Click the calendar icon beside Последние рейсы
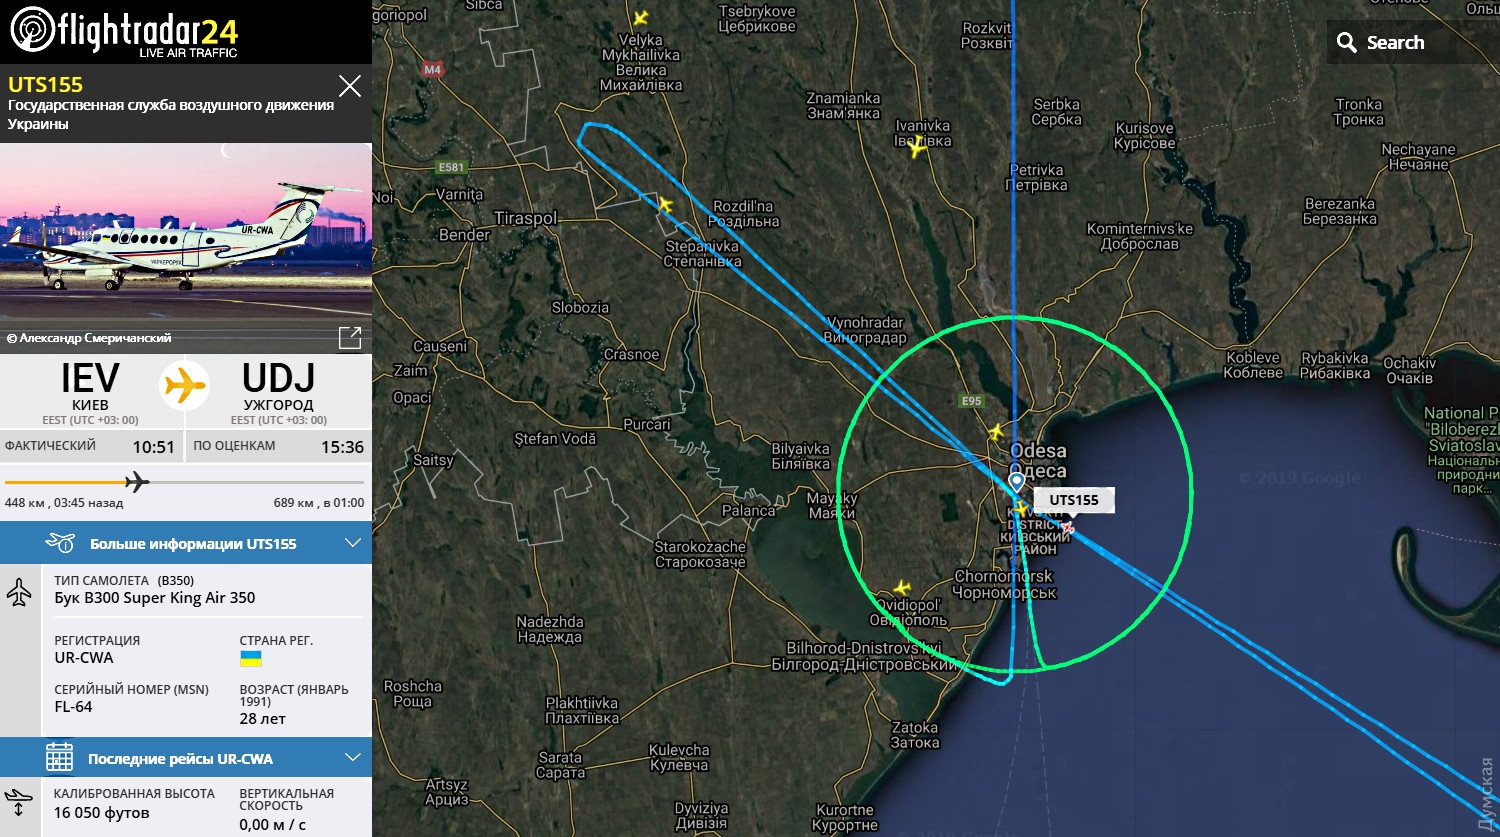1500x837 pixels. point(59,757)
